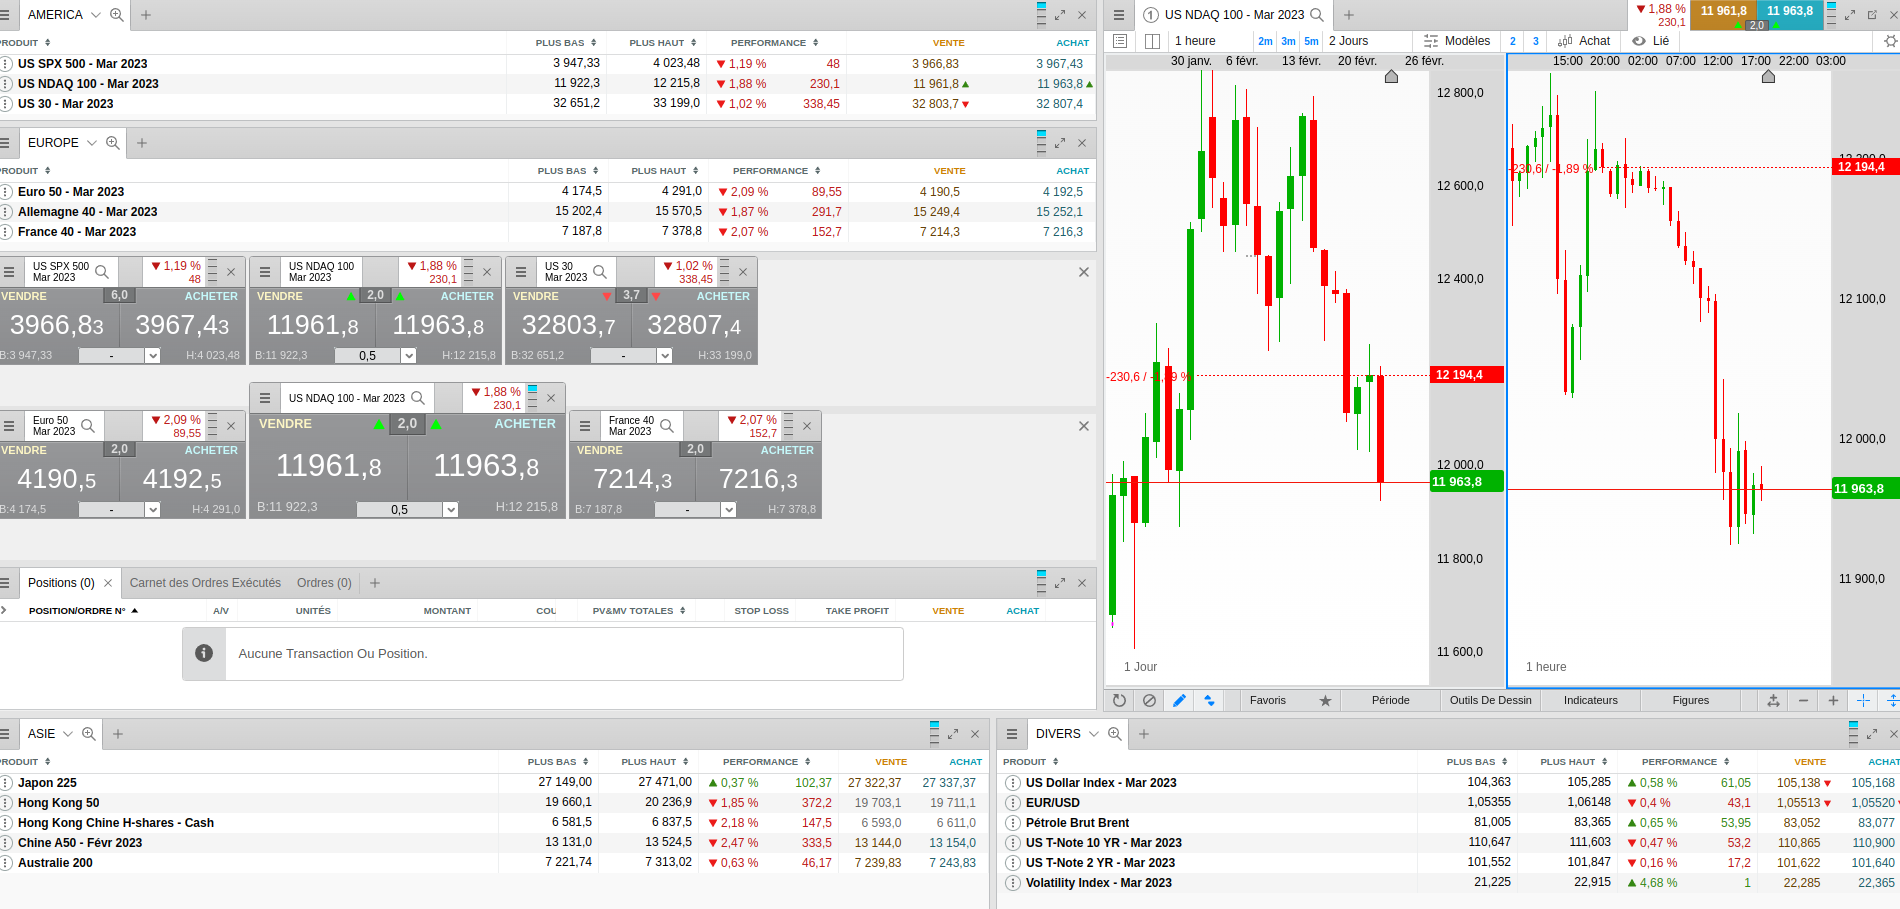Click the chart list-view icon left of 1 heure
Viewport: 1900px width, 909px height.
click(1120, 41)
